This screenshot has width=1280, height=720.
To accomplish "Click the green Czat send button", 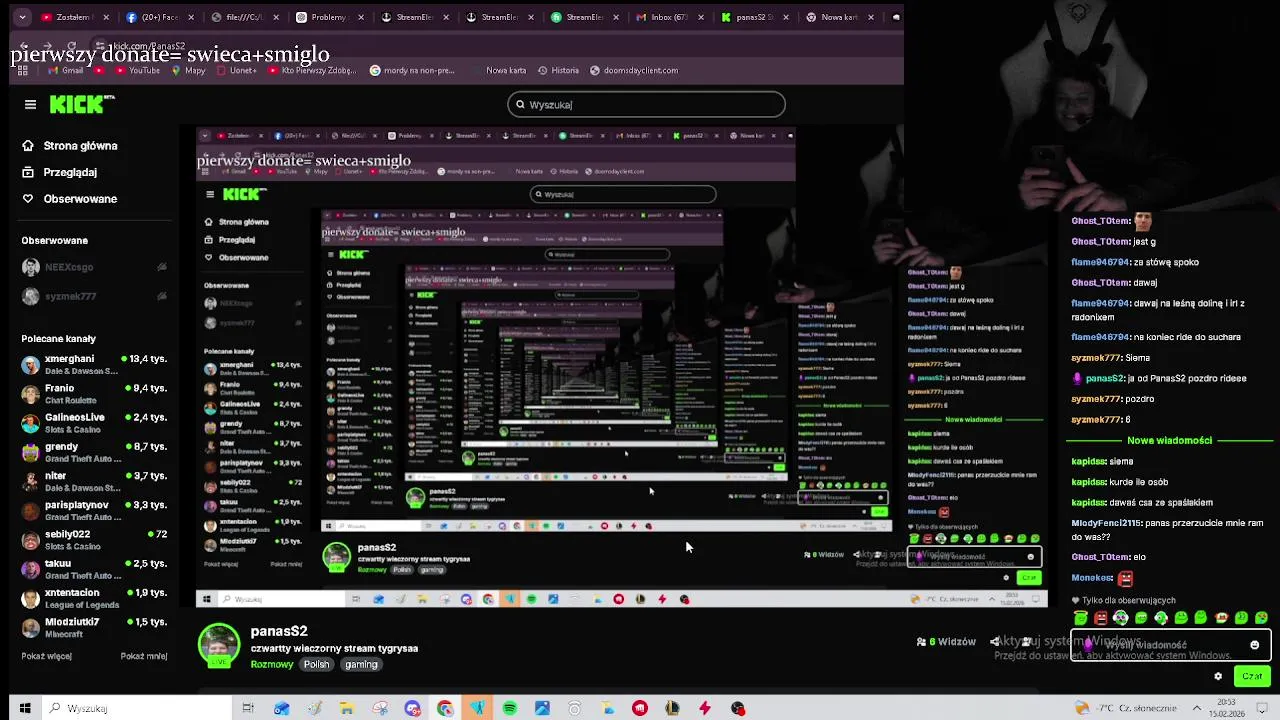I will [1252, 677].
